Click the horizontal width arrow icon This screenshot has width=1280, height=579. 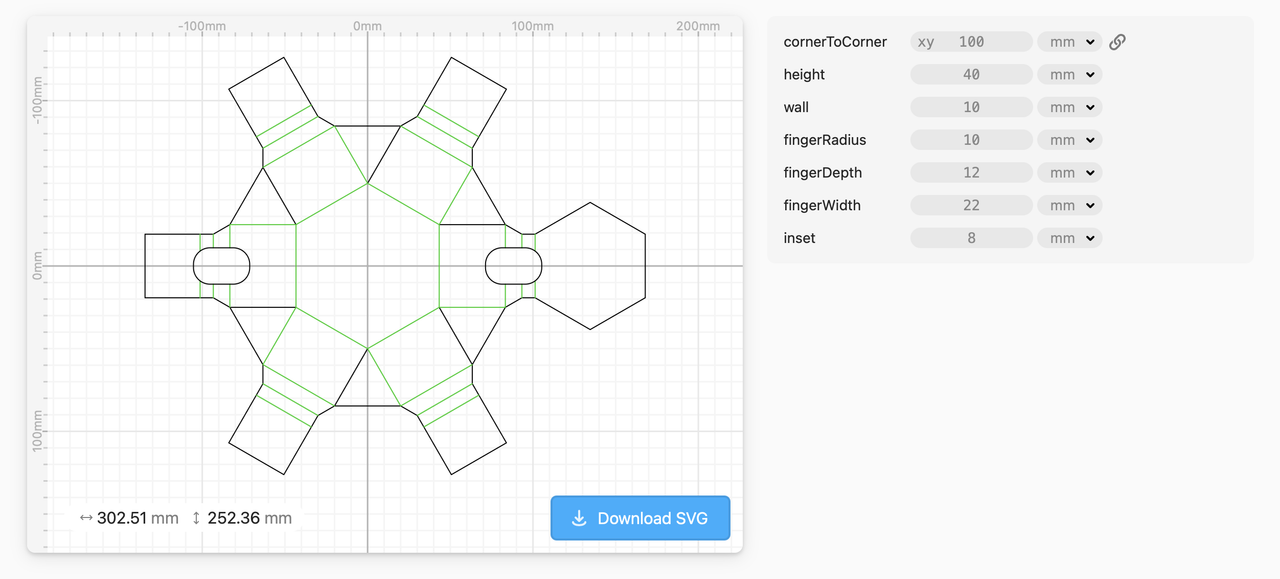tap(86, 518)
